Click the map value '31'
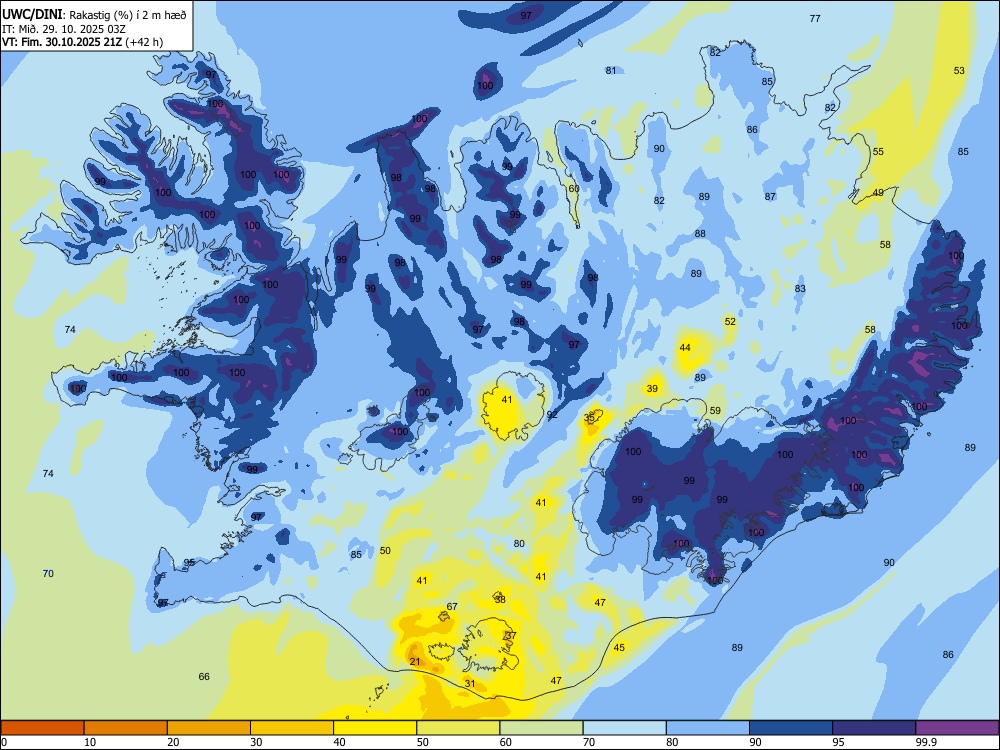This screenshot has width=1000, height=750. tap(470, 683)
